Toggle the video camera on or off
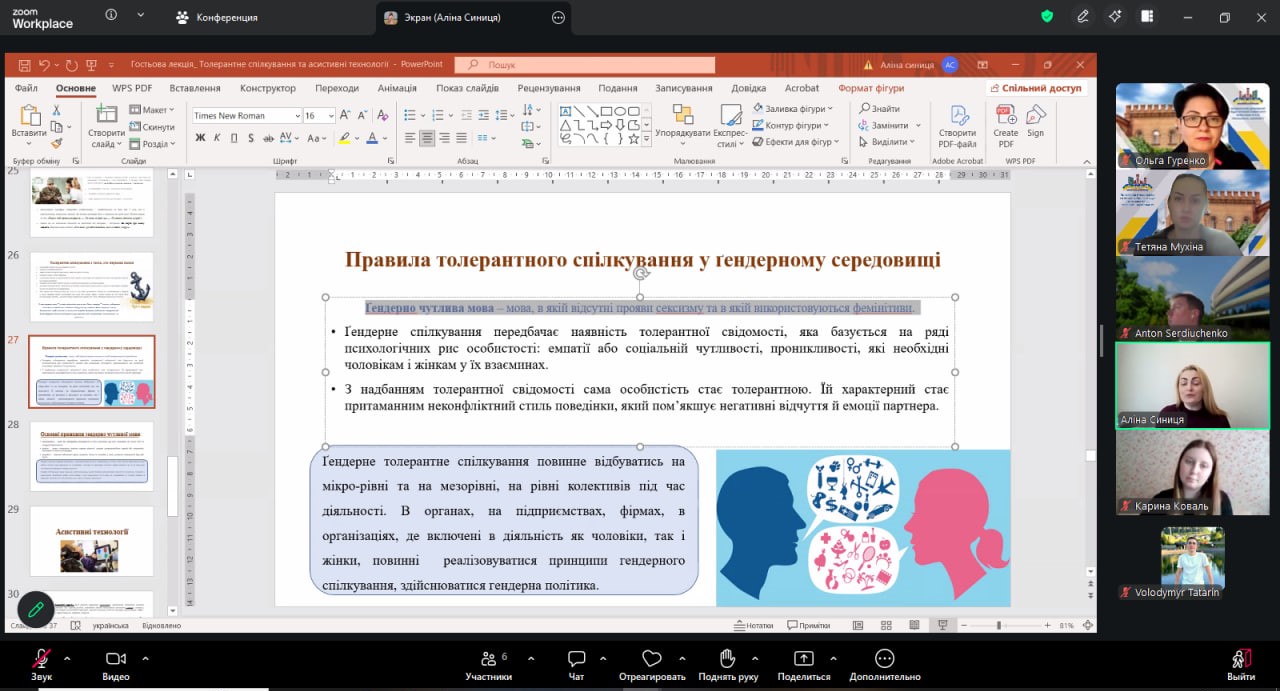The width and height of the screenshot is (1280, 691). [x=116, y=659]
